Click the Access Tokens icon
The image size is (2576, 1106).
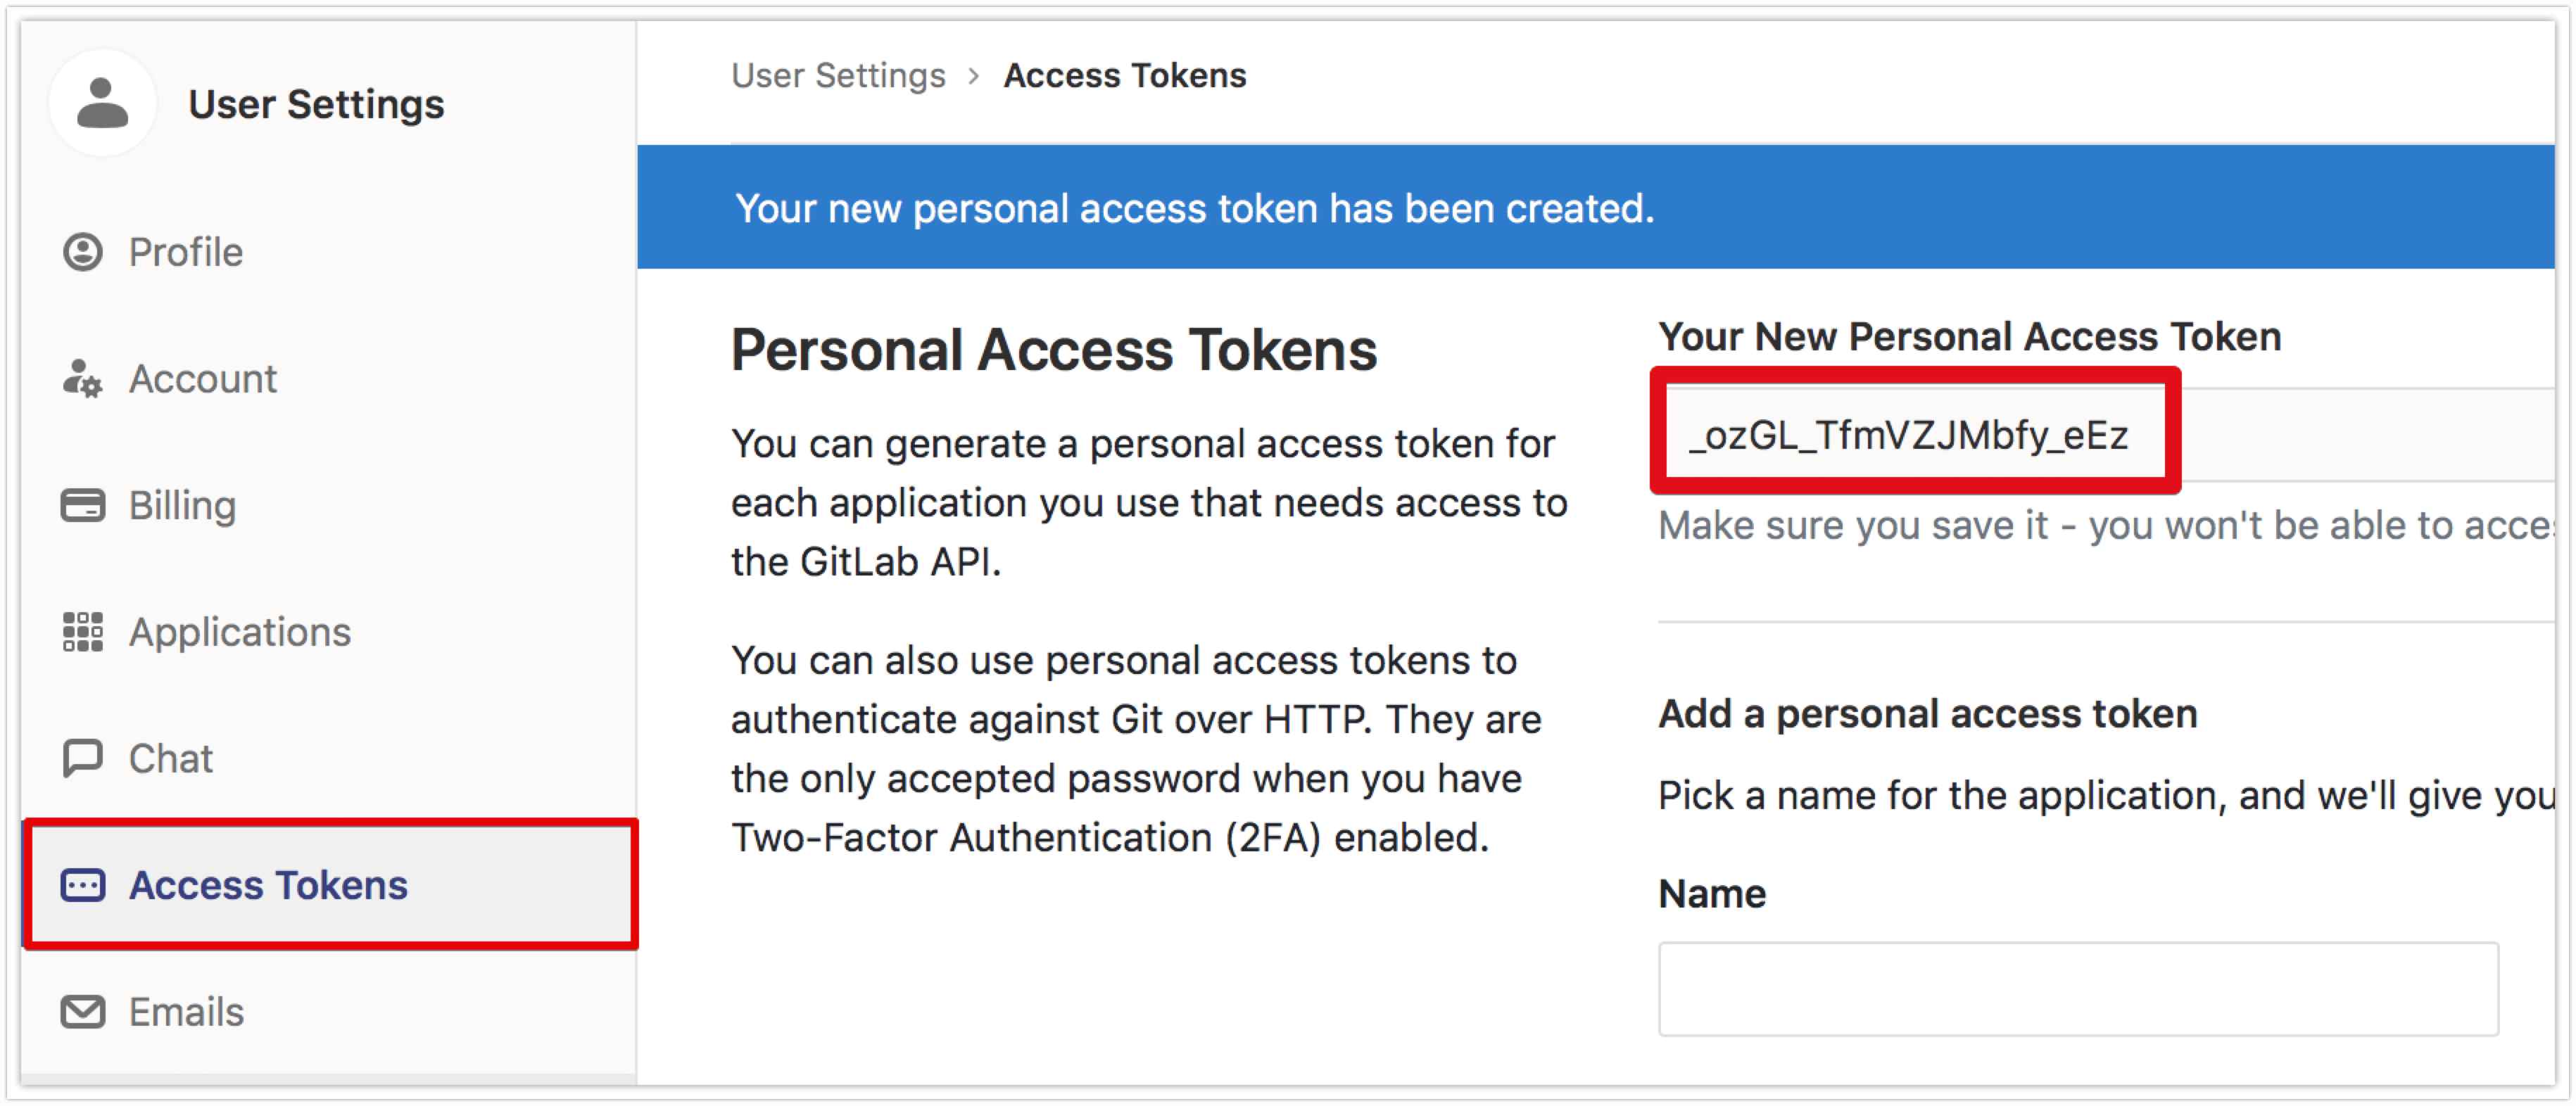point(83,885)
